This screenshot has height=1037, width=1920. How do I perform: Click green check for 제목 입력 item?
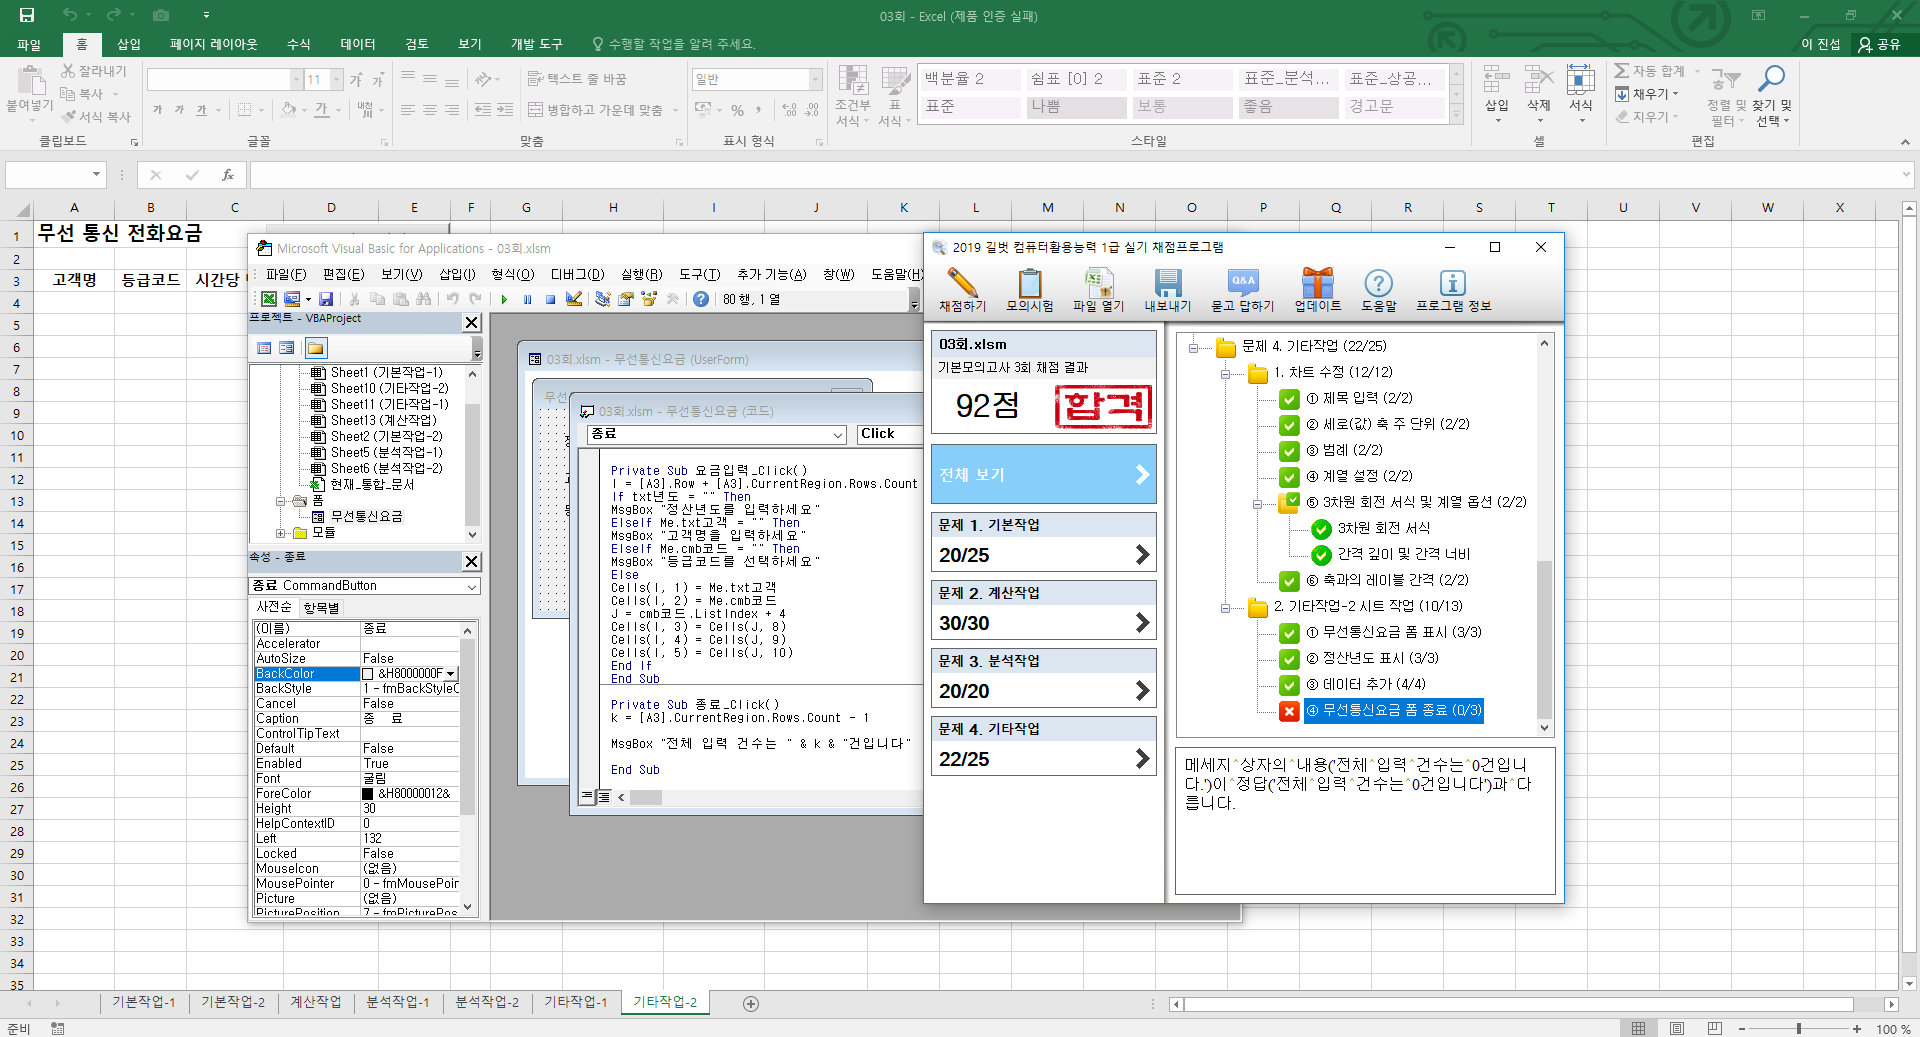pyautogui.click(x=1289, y=399)
